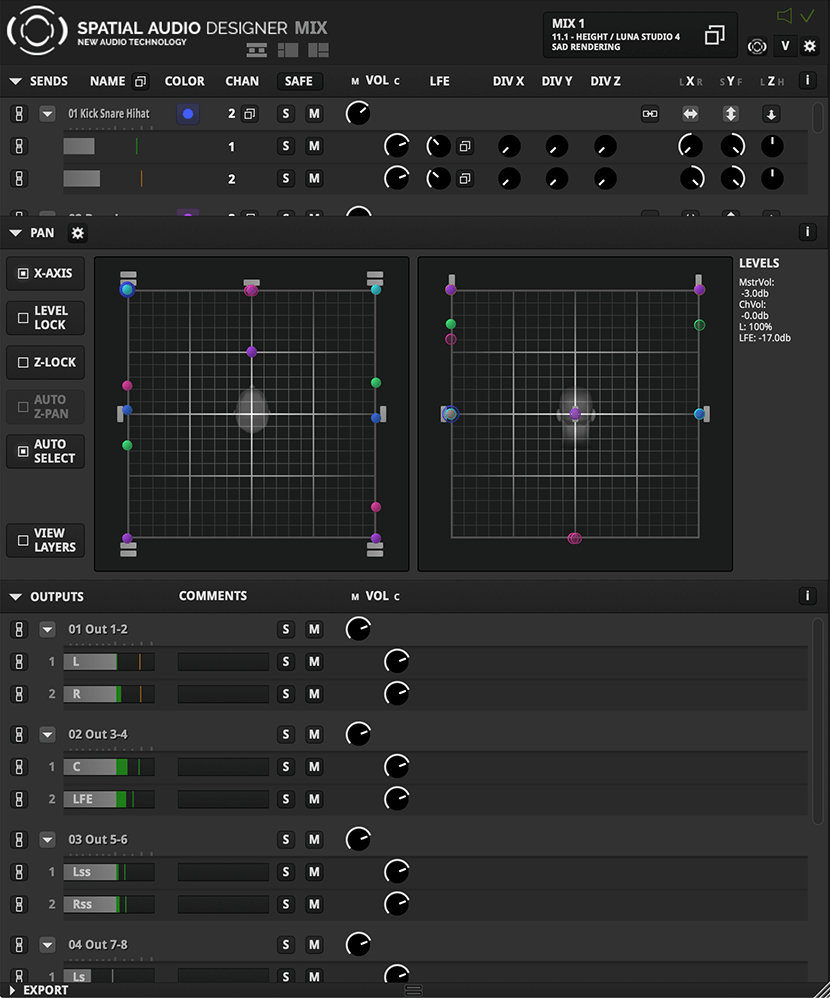
Task: Open the monitoring headphone icon near top right
Action: (759, 45)
